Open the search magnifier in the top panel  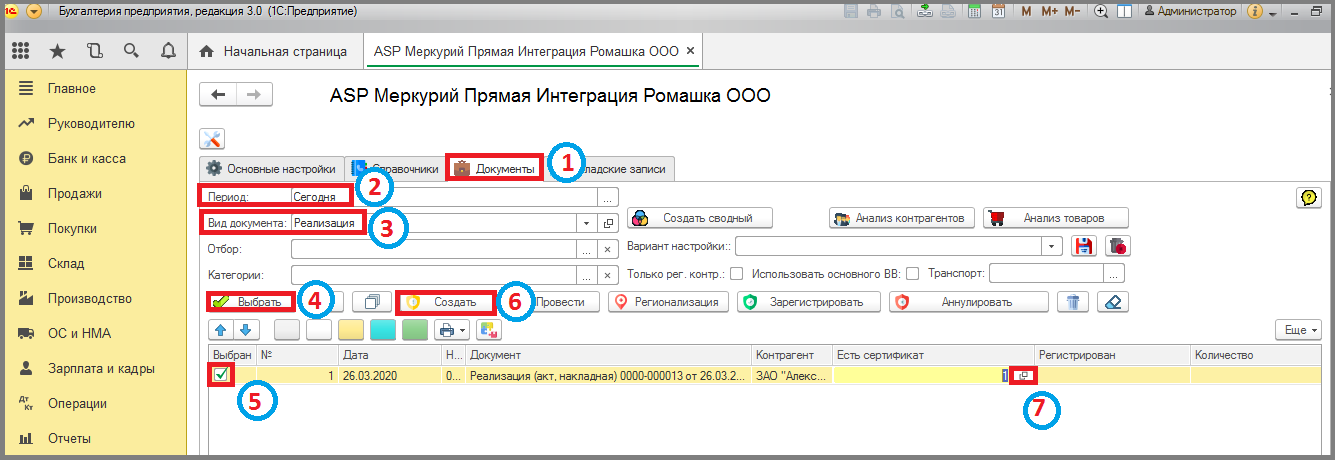pos(131,51)
